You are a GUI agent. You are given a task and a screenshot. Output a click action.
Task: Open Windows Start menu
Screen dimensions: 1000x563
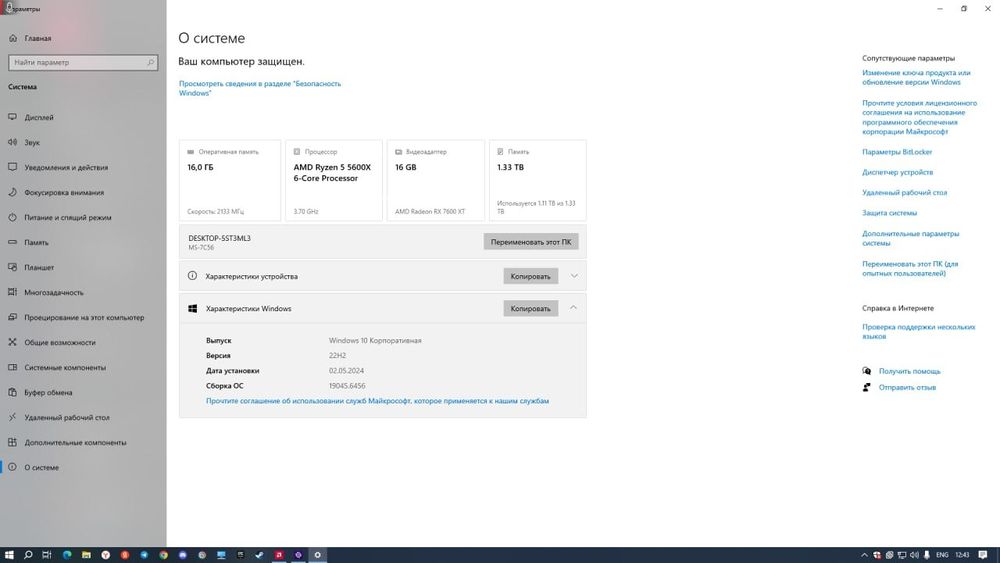tap(9, 555)
